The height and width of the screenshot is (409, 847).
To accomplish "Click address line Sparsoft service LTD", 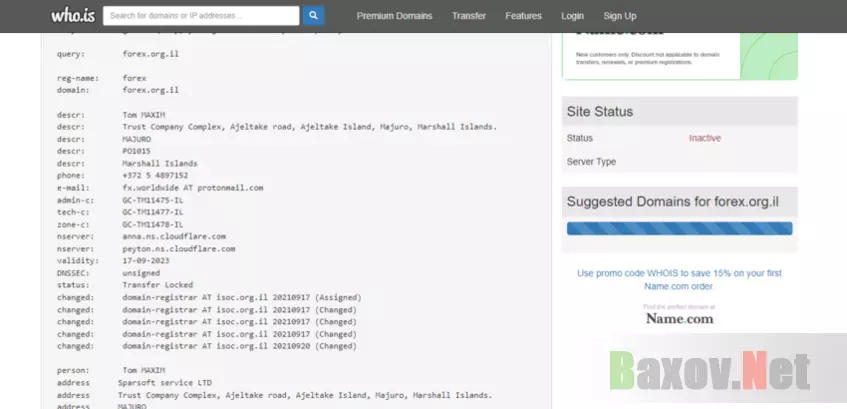I will click(165, 383).
